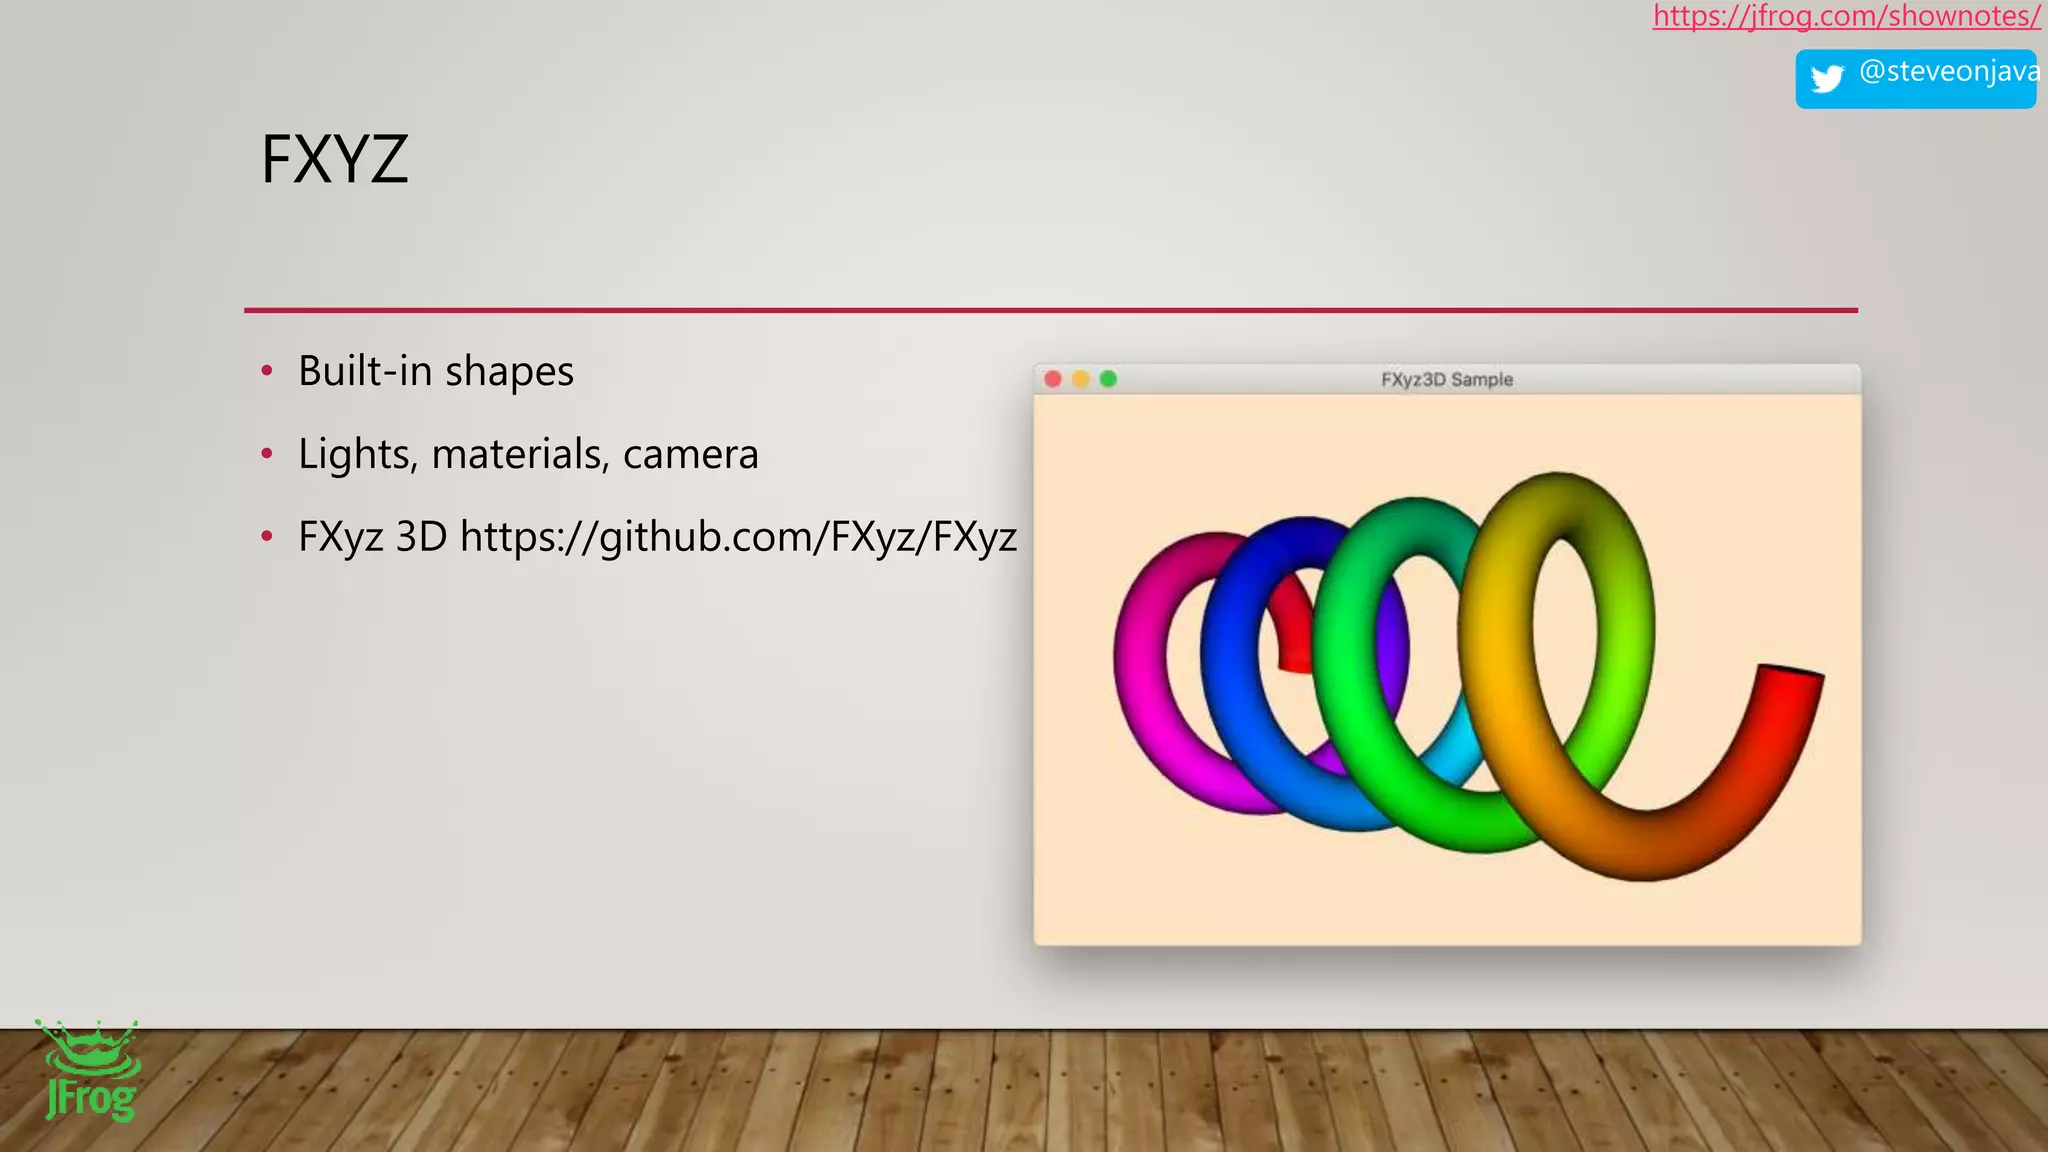Open the jfrog.com/shownotes link
Image resolution: width=2048 pixels, height=1152 pixels.
coord(1846,16)
